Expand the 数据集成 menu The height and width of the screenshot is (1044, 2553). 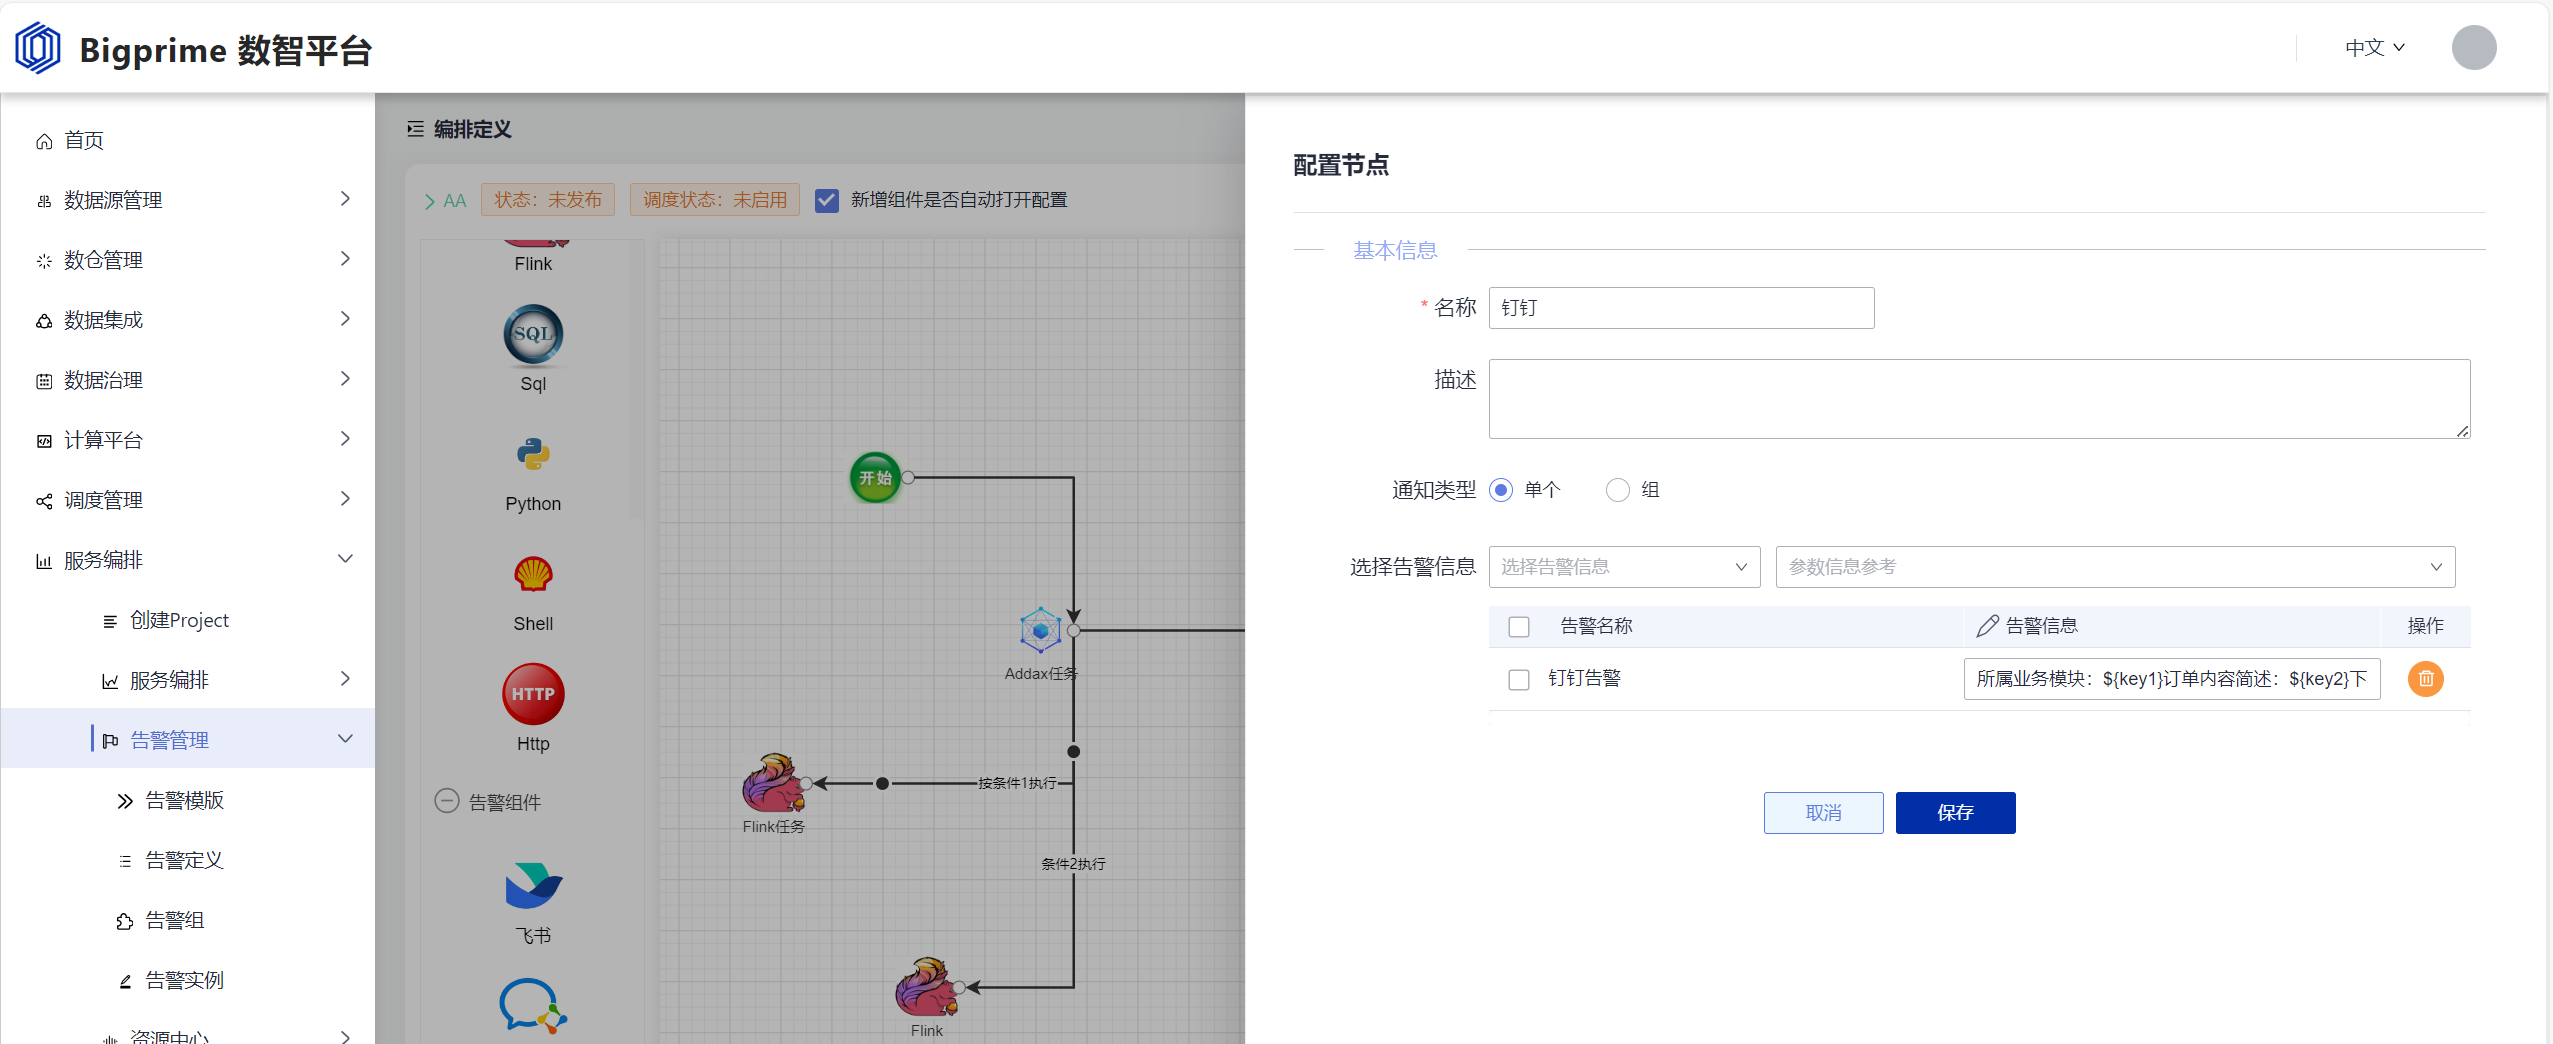(x=188, y=320)
